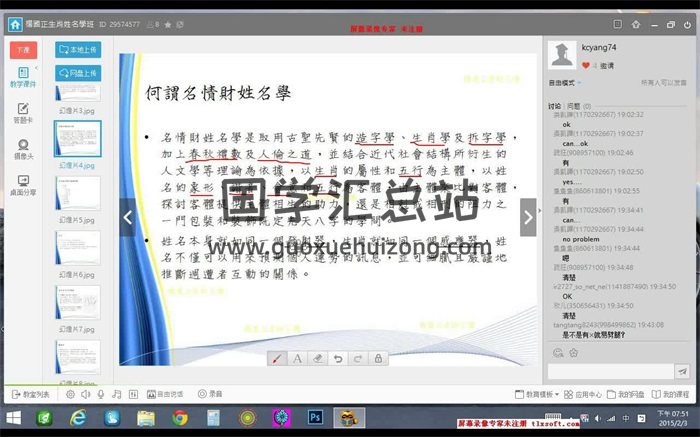The height and width of the screenshot is (437, 700).
Task: Click the system tray volume icon
Action: click(x=597, y=418)
